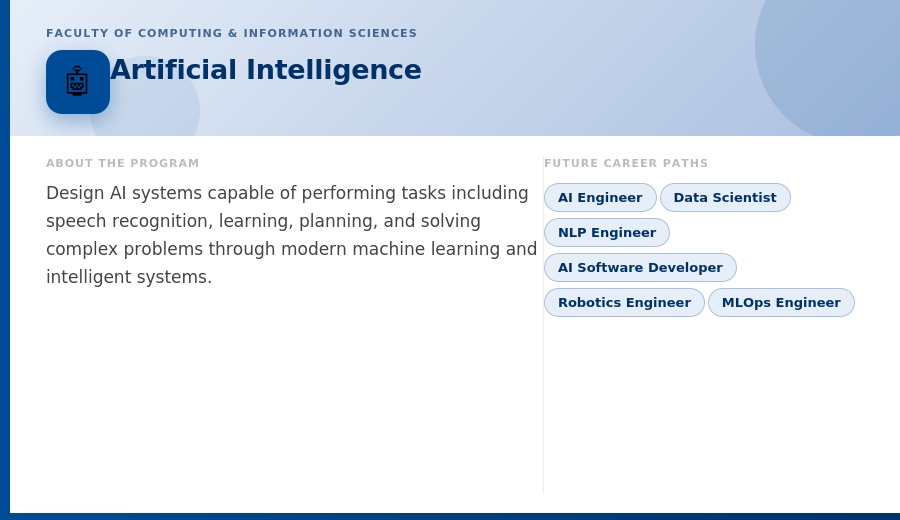Image resolution: width=900 pixels, height=520 pixels.
Task: Click the dark blue bar along the bottom
Action: [x=450, y=517]
